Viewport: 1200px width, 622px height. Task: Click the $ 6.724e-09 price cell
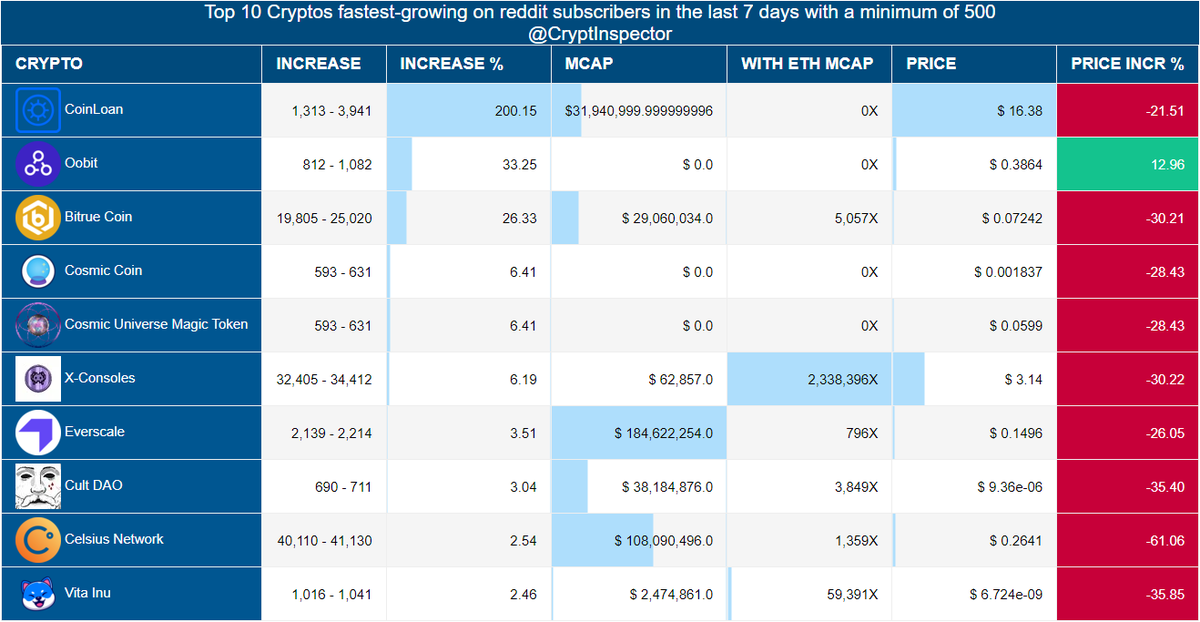(x=974, y=595)
